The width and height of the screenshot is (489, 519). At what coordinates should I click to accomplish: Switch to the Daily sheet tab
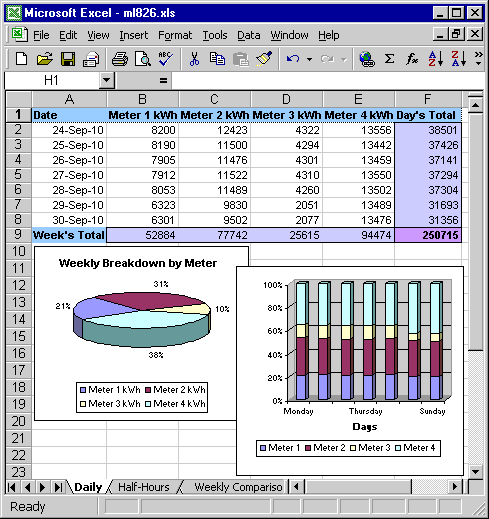88,487
